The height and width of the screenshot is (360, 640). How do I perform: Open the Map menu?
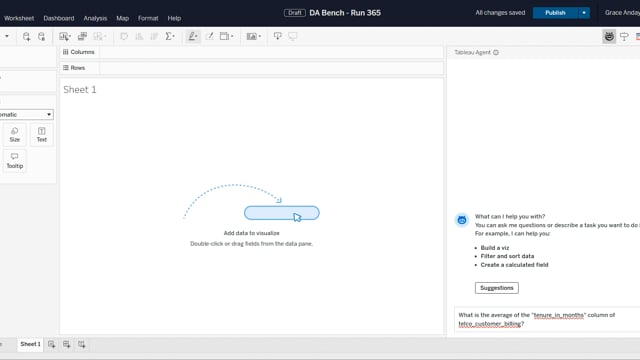[122, 18]
